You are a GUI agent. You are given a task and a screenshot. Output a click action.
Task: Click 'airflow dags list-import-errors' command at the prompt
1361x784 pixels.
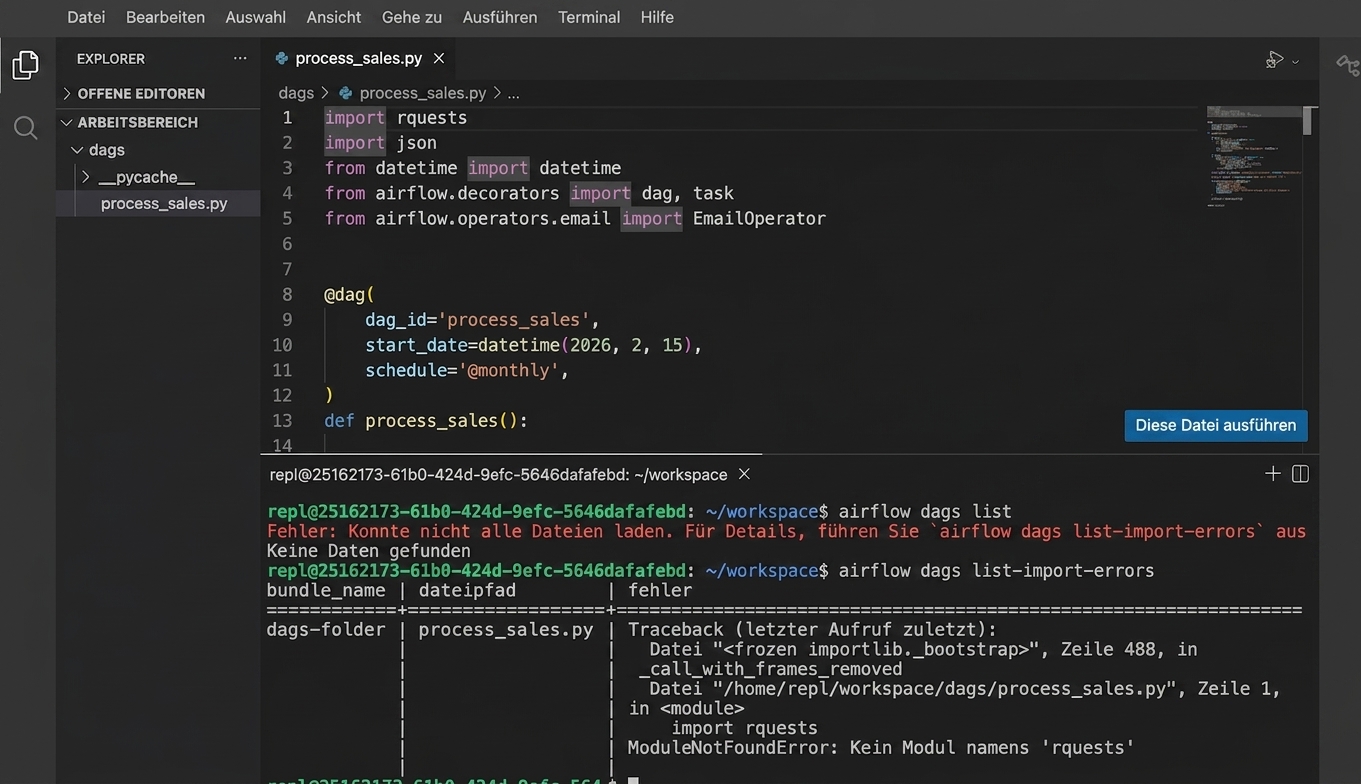click(x=996, y=570)
